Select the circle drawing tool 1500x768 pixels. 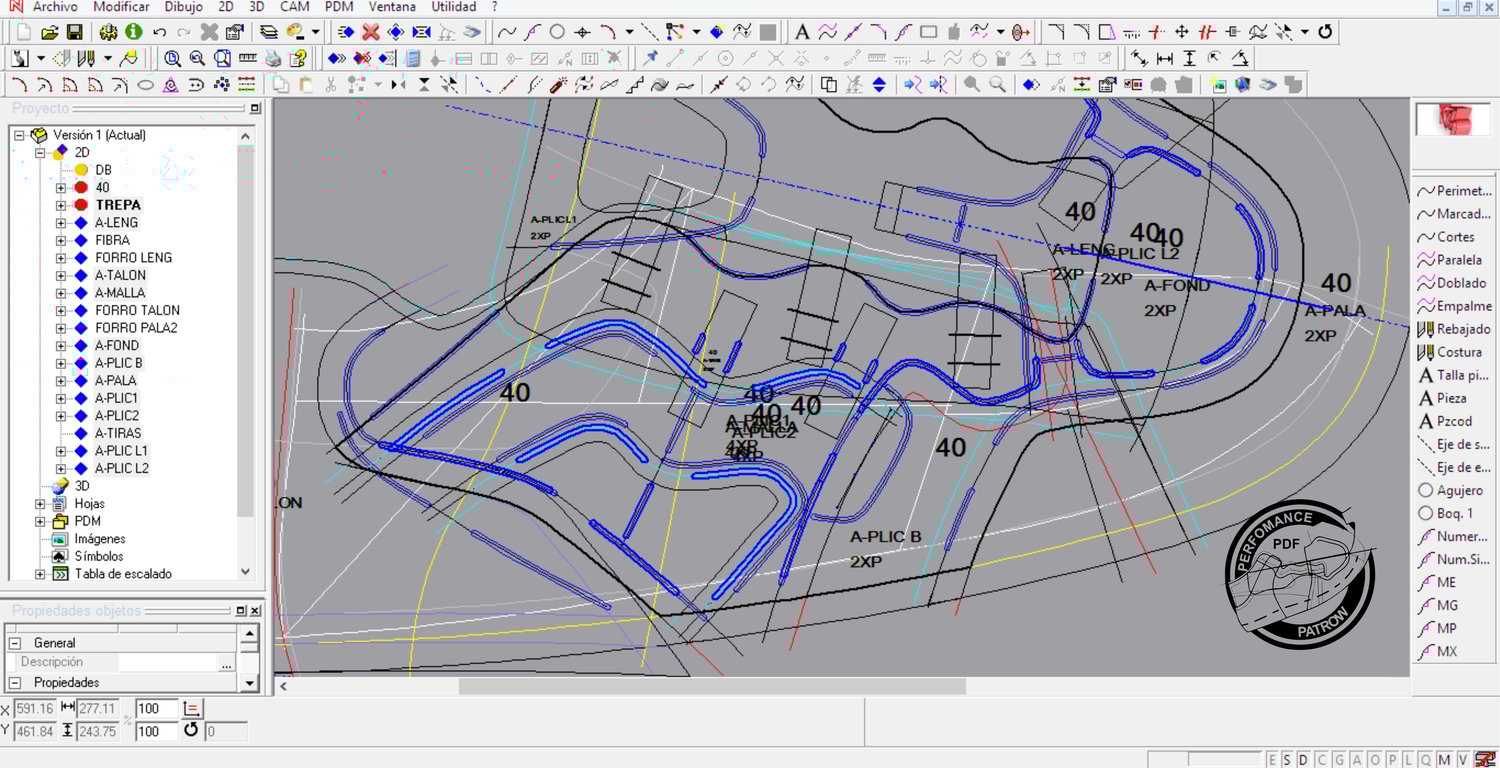pos(557,32)
